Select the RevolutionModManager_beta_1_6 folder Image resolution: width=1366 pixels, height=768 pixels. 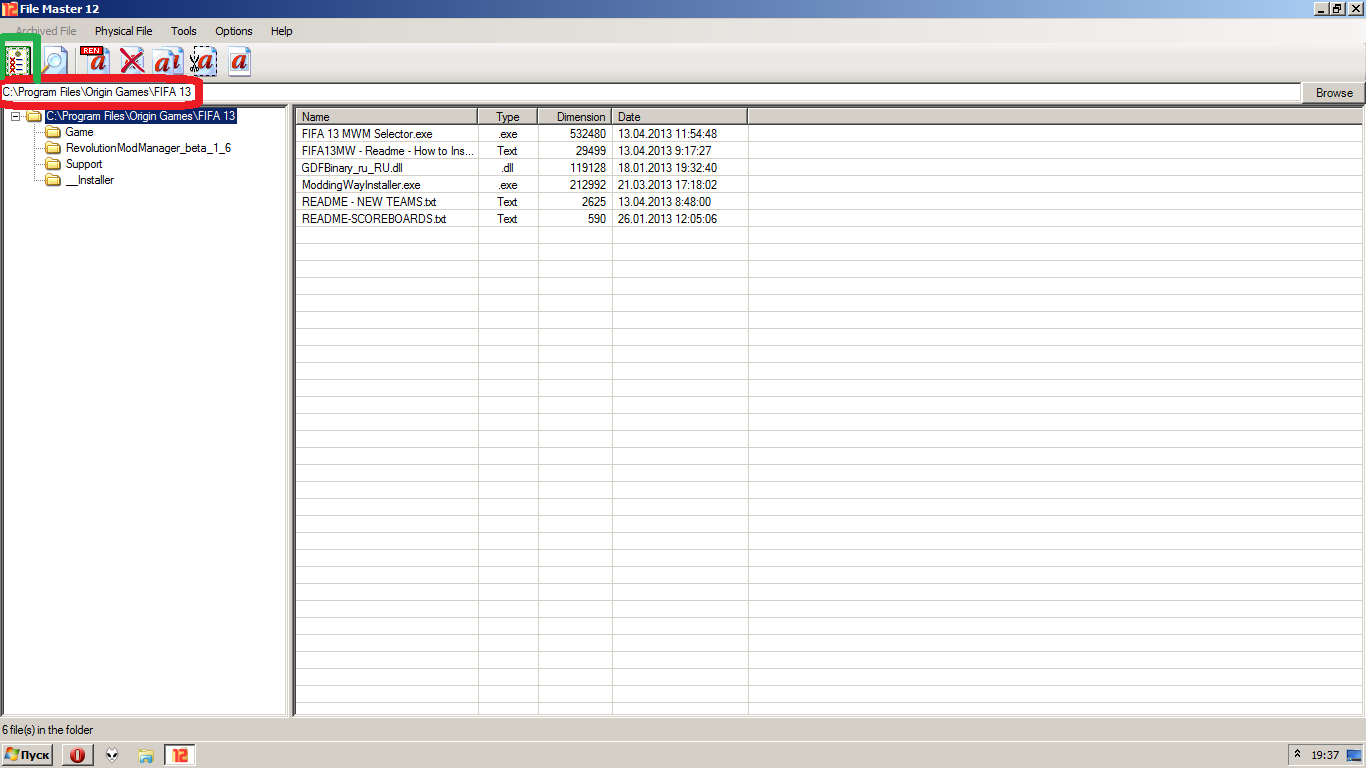pos(148,148)
